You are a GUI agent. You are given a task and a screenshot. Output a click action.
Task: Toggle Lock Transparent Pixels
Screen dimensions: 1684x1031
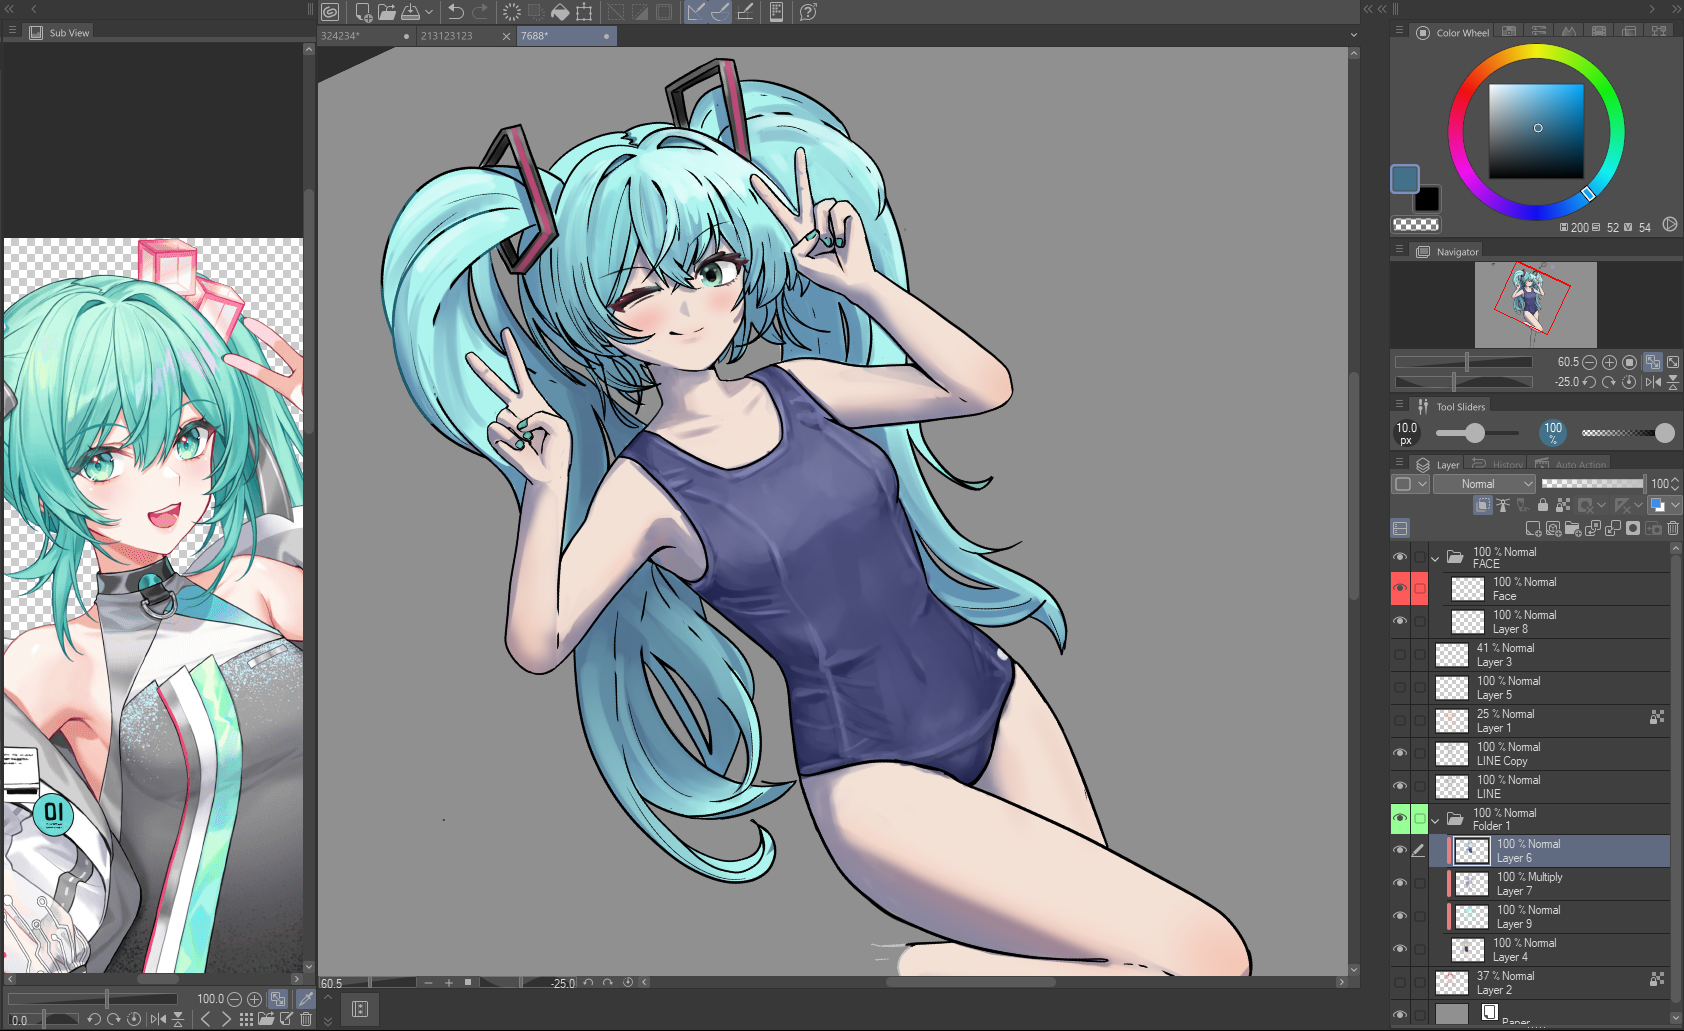click(1563, 505)
